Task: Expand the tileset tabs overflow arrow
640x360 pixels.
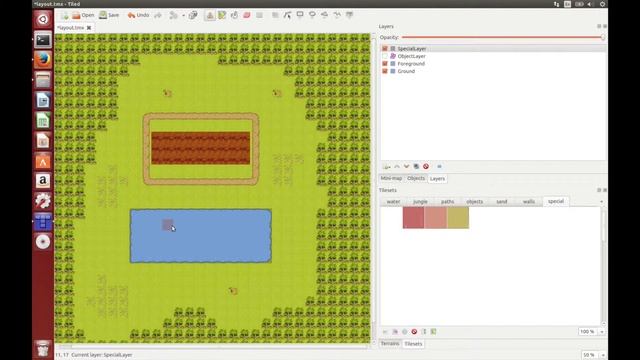Action: pos(601,202)
